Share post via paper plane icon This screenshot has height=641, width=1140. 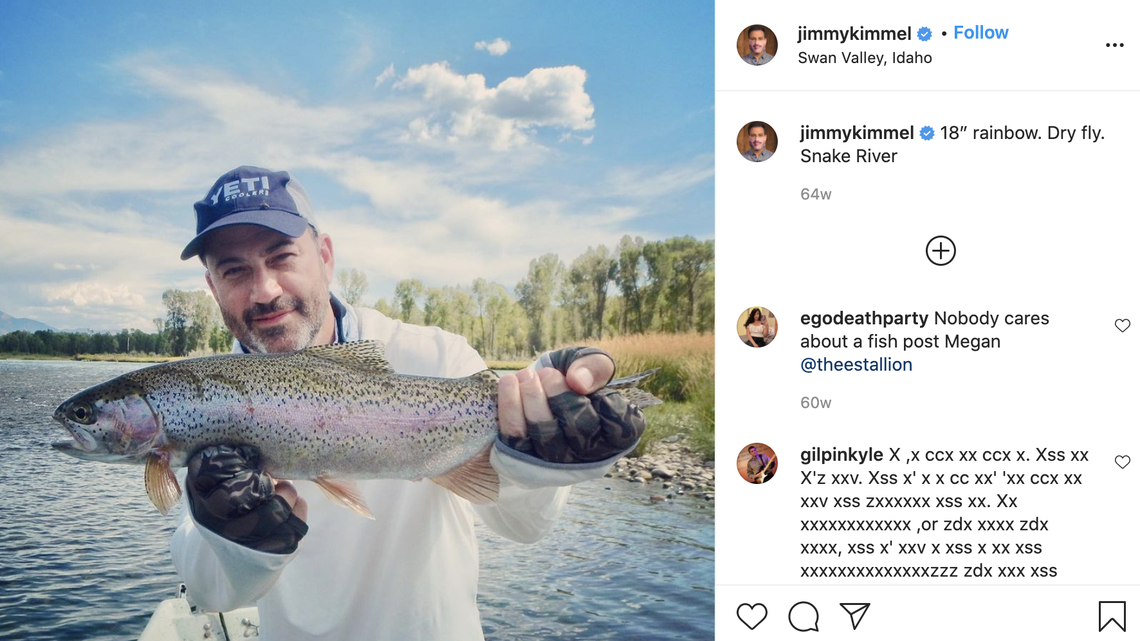854,616
